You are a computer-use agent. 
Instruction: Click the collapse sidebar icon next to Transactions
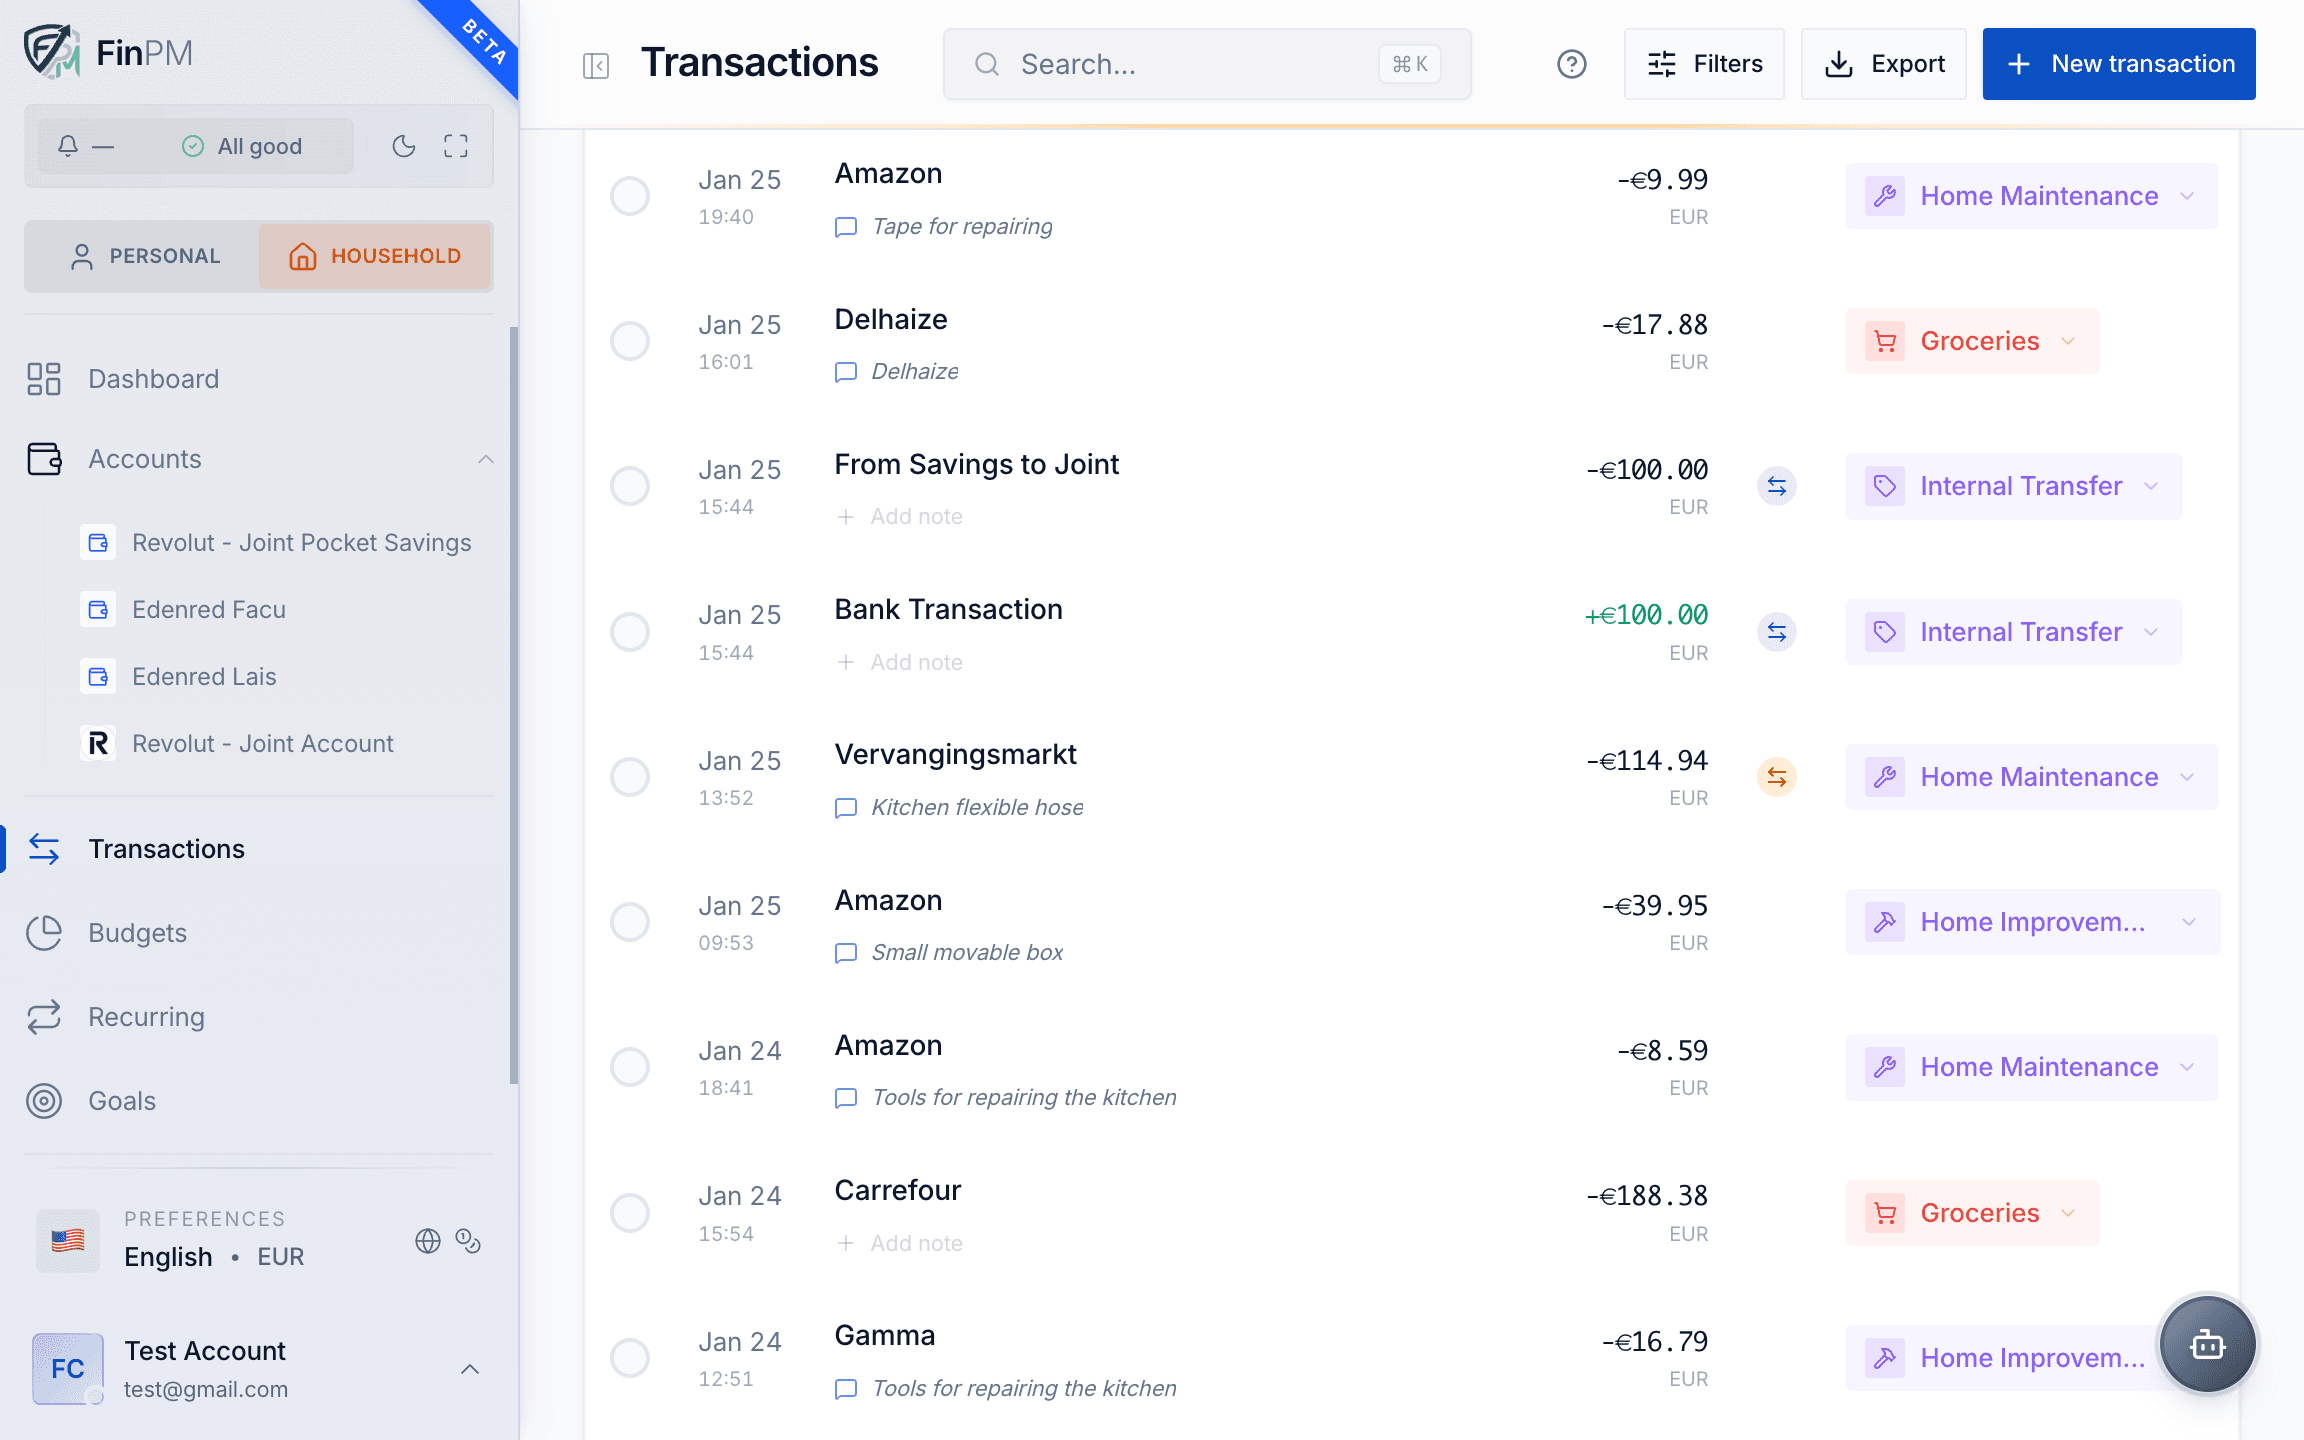pos(595,64)
